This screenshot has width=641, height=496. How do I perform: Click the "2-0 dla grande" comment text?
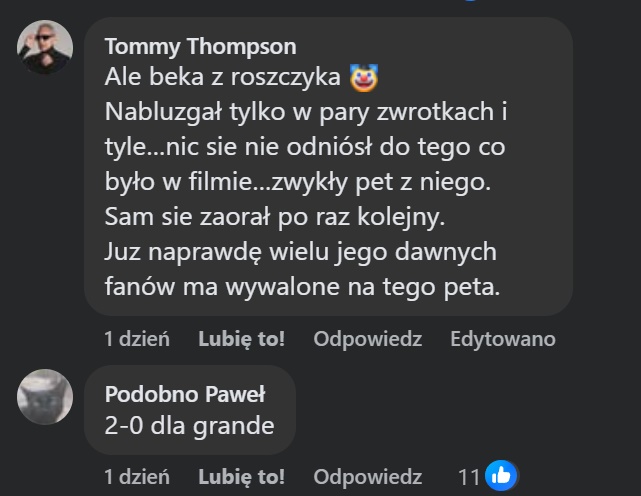pyautogui.click(x=189, y=425)
